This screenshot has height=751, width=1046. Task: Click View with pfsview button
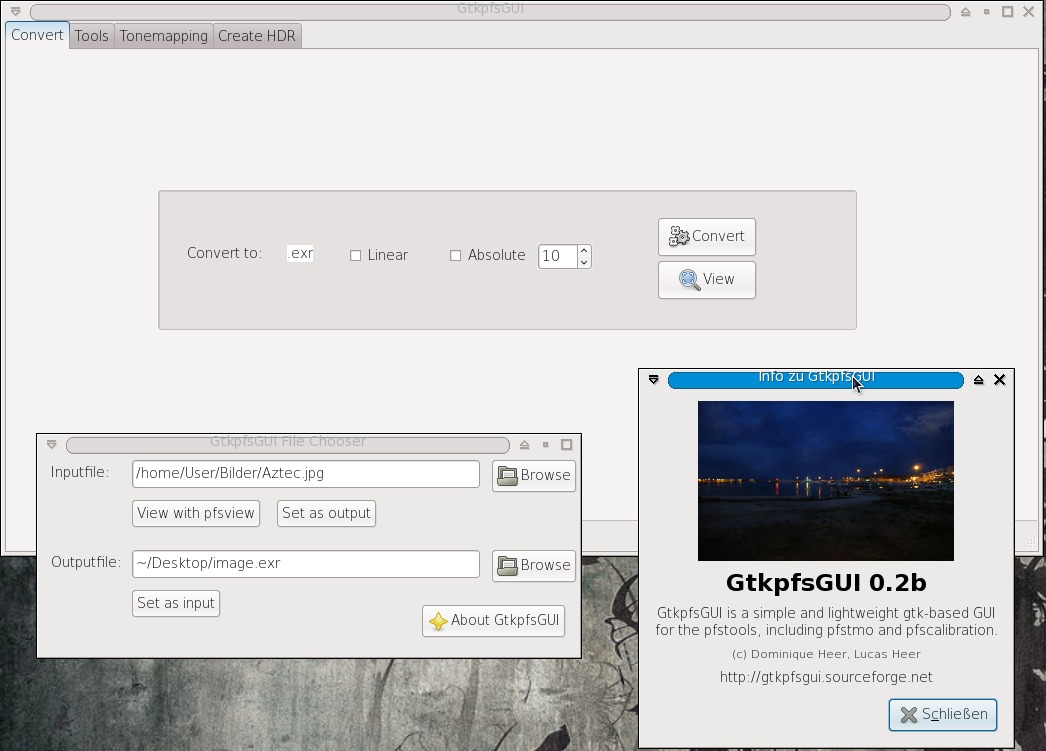coord(195,514)
